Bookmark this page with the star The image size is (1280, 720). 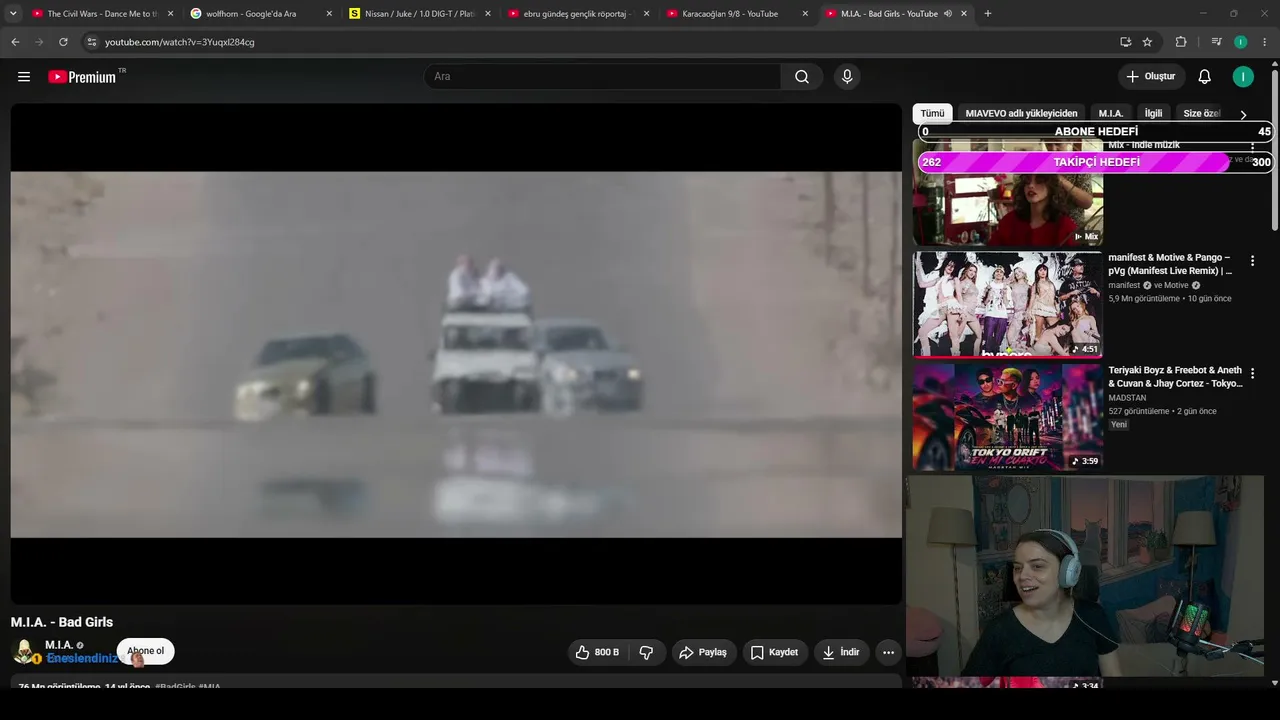[1147, 42]
